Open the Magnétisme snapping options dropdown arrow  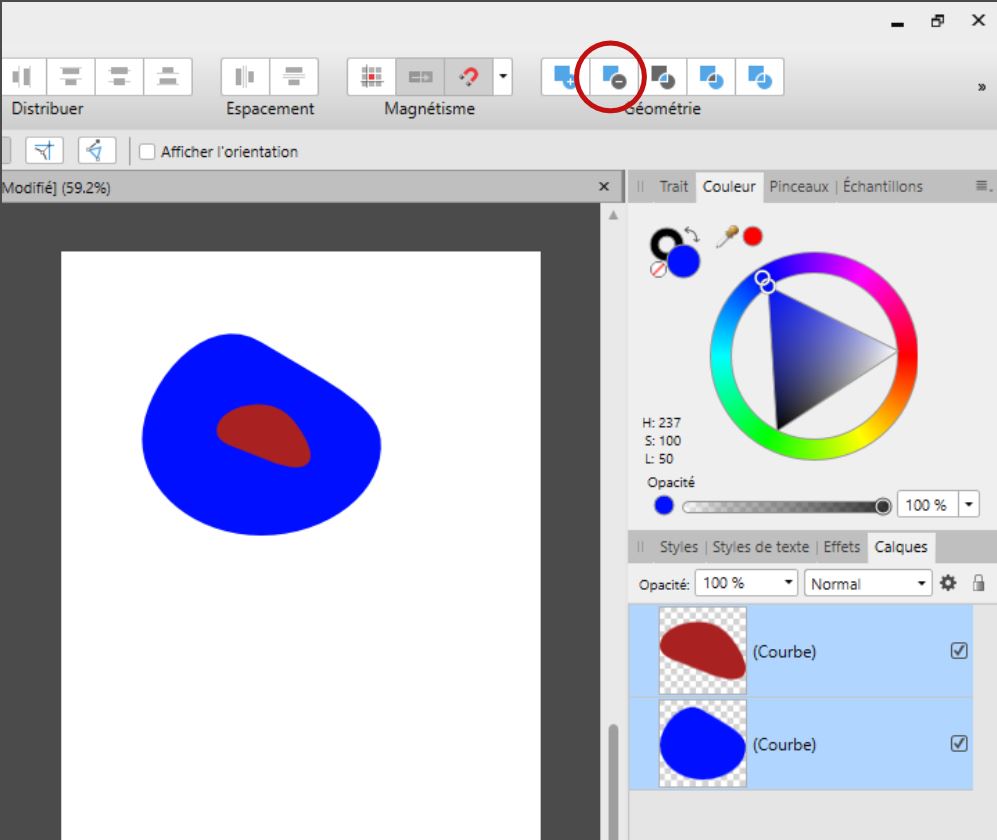point(503,77)
